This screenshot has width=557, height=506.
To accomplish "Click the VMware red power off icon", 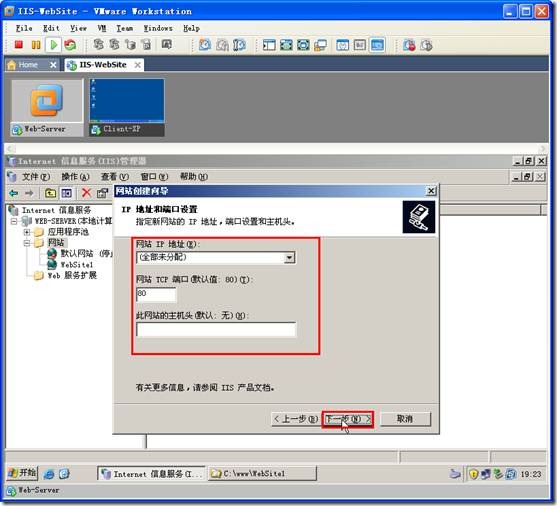I will [18, 45].
